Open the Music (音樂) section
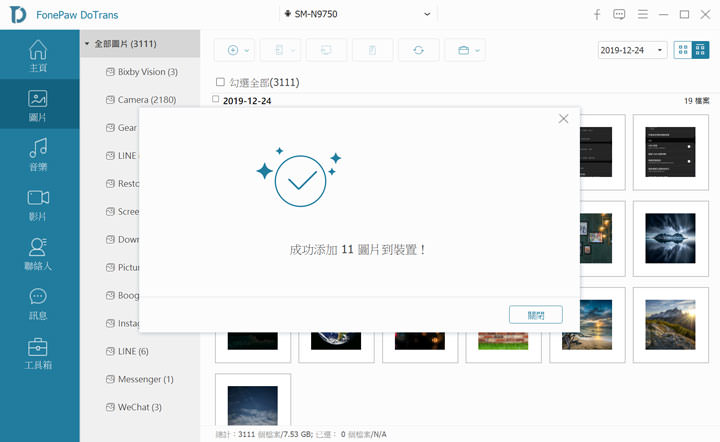Image resolution: width=720 pixels, height=442 pixels. (x=39, y=154)
